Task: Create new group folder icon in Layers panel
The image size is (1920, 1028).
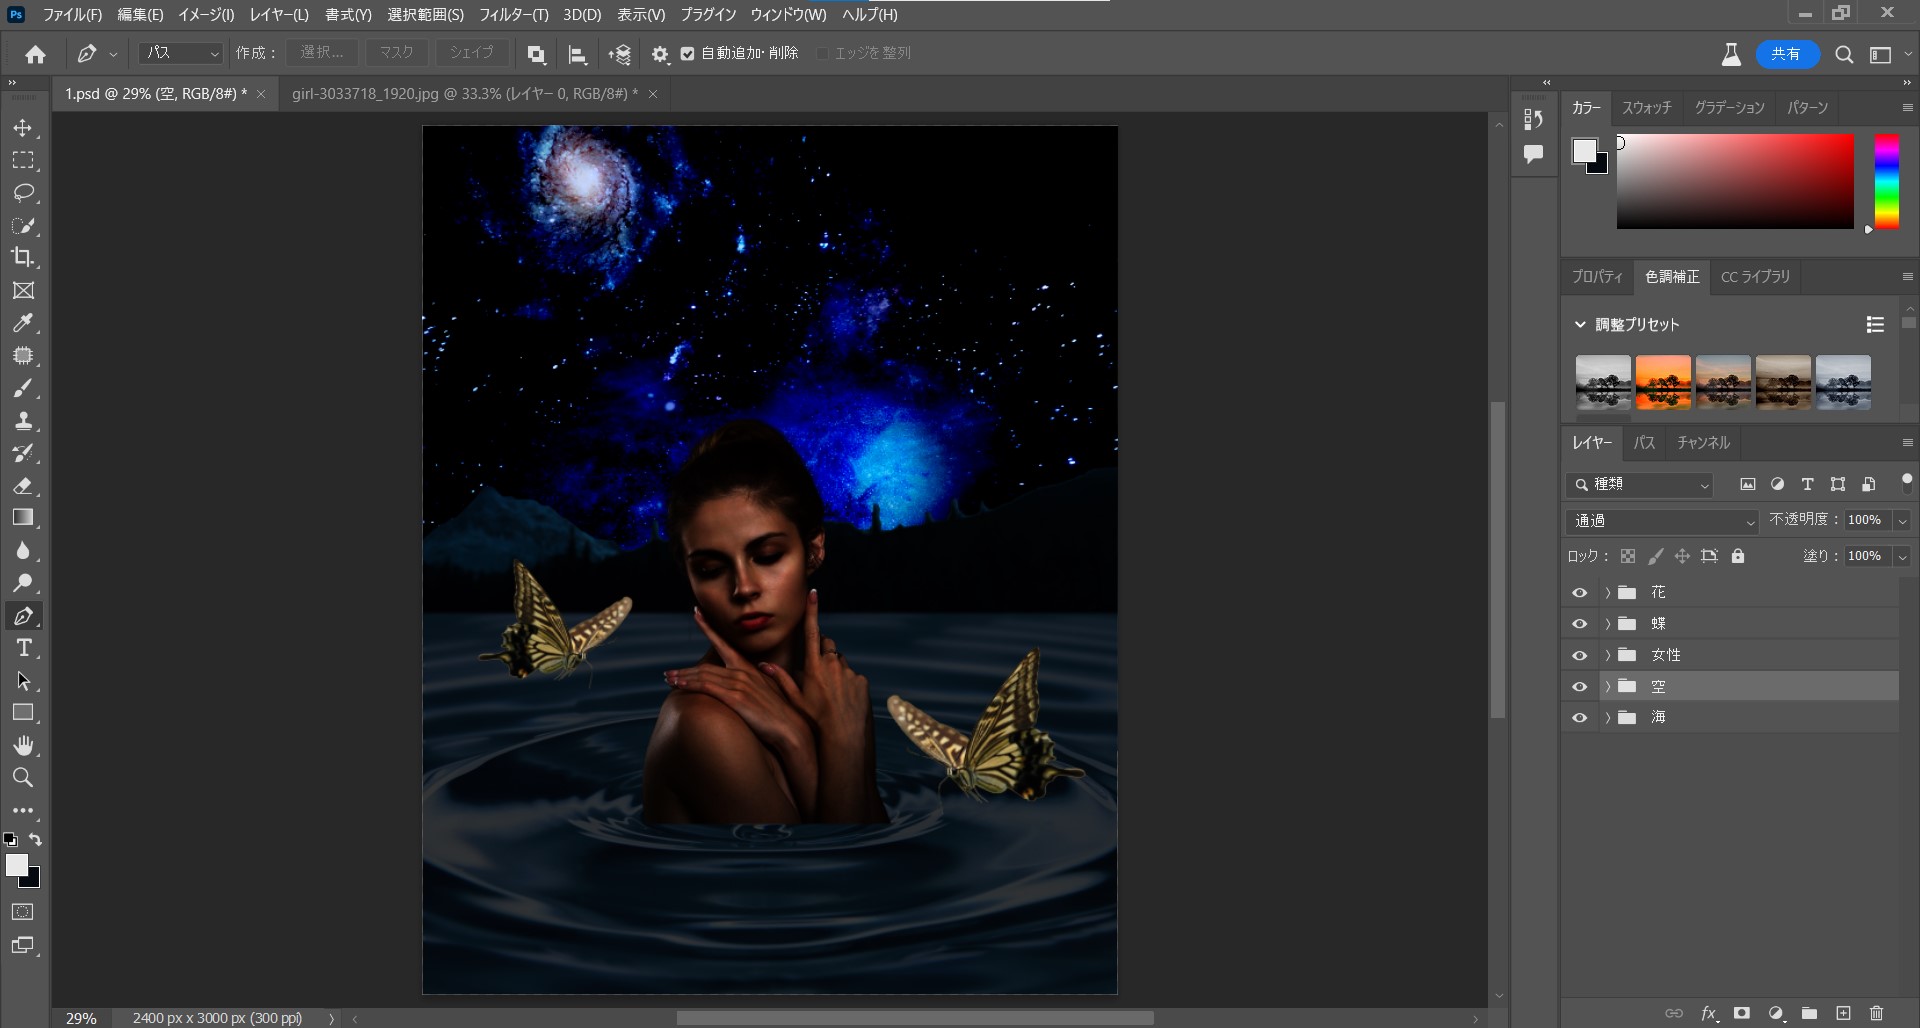Action: coord(1809,1013)
